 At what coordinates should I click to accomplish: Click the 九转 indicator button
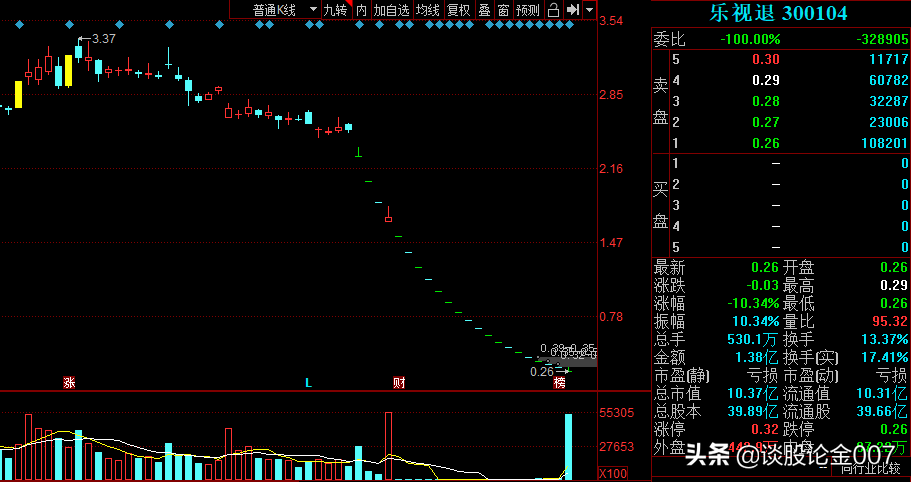(x=335, y=10)
